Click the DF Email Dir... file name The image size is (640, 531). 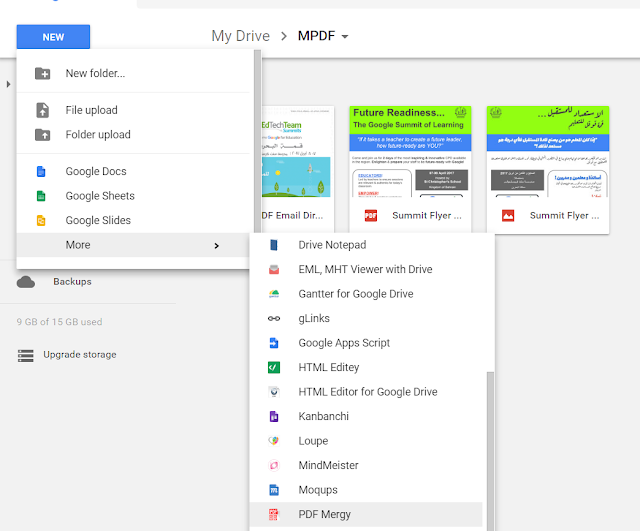[292, 216]
